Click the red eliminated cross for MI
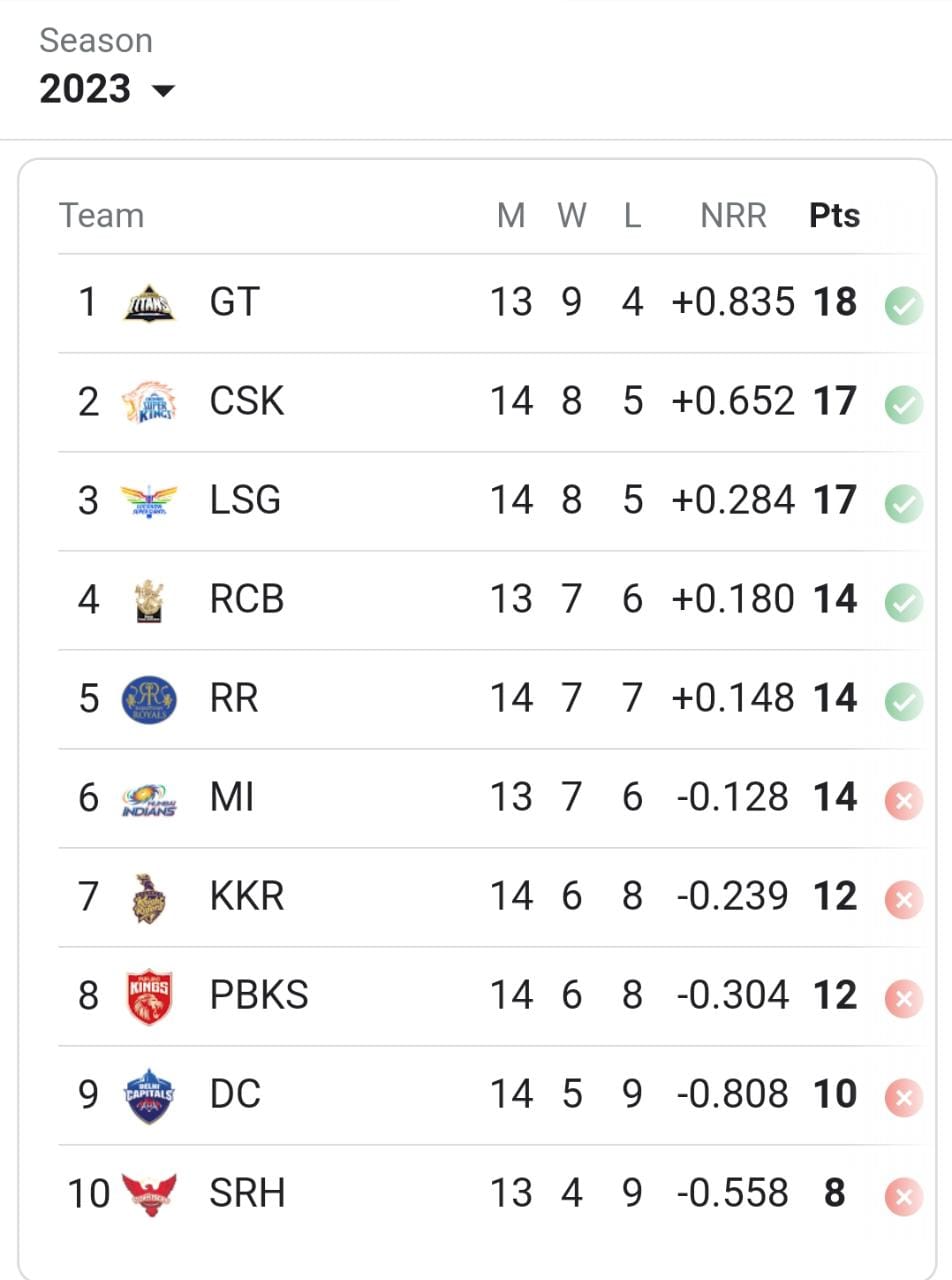This screenshot has width=952, height=1280. click(x=903, y=801)
